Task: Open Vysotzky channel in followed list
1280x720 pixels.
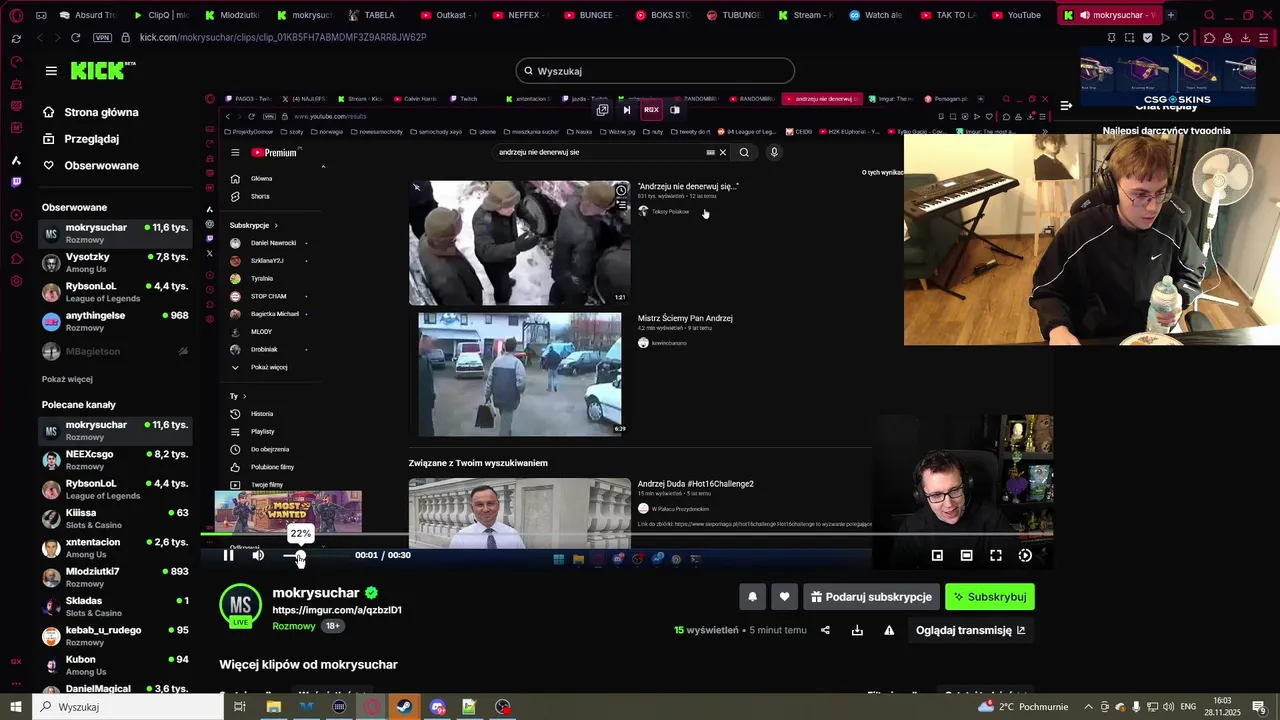Action: click(x=115, y=262)
